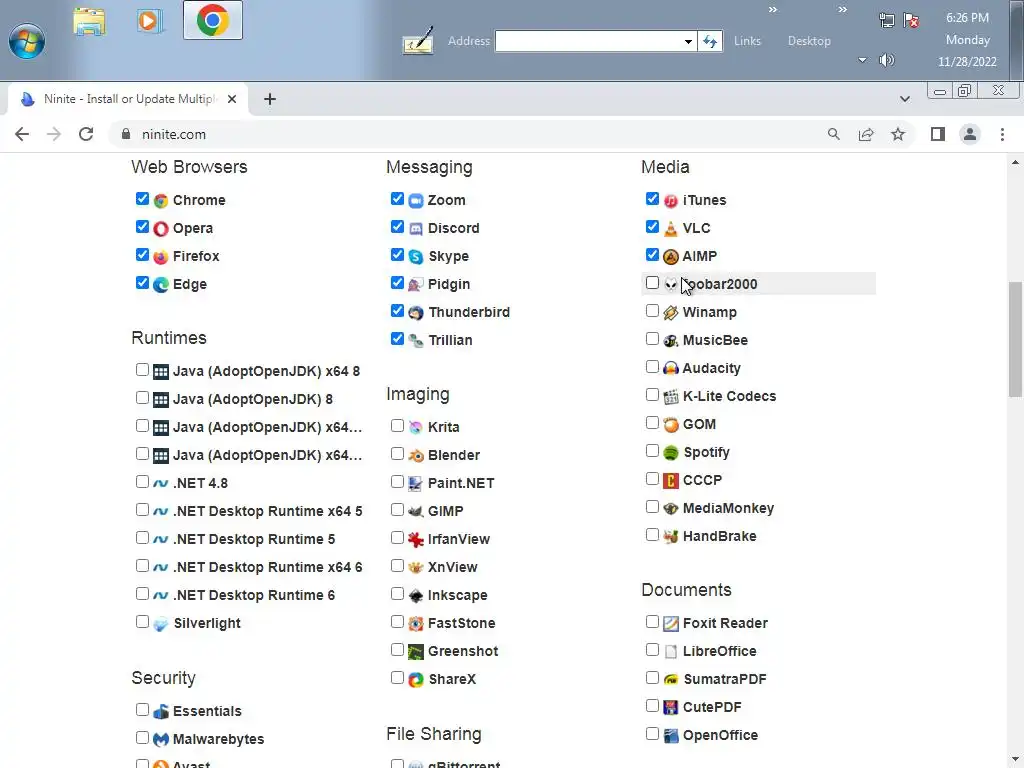The height and width of the screenshot is (768, 1024).
Task: Click the Firefox logo icon
Action: [x=161, y=257]
